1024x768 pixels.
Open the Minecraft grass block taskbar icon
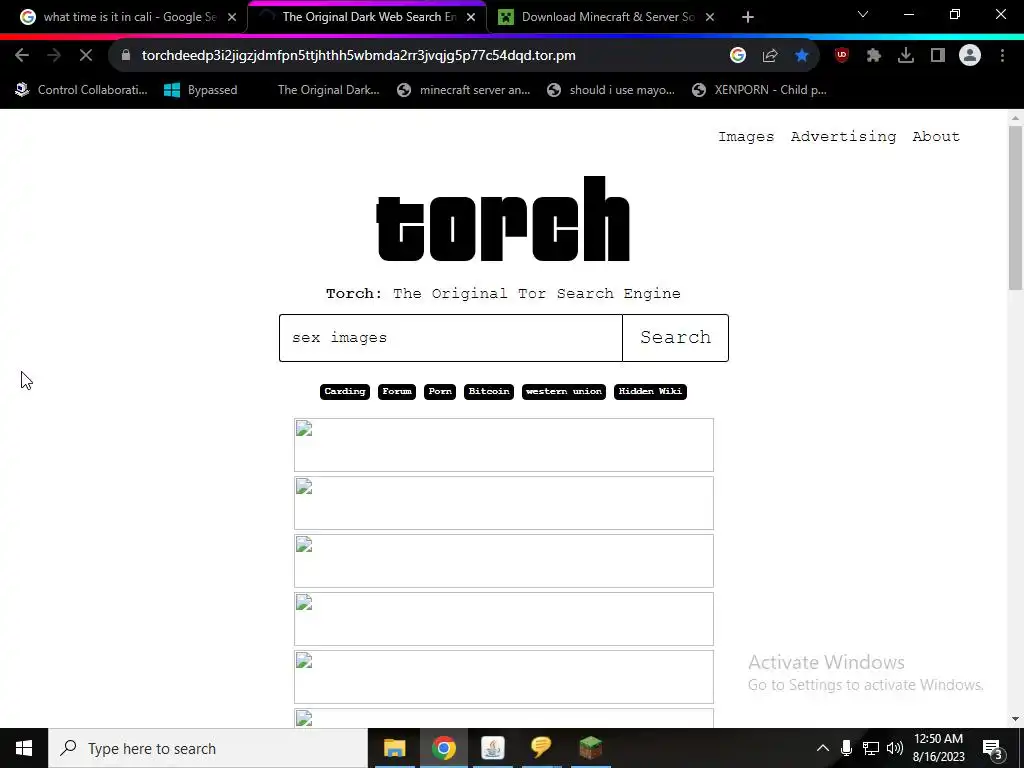point(590,748)
